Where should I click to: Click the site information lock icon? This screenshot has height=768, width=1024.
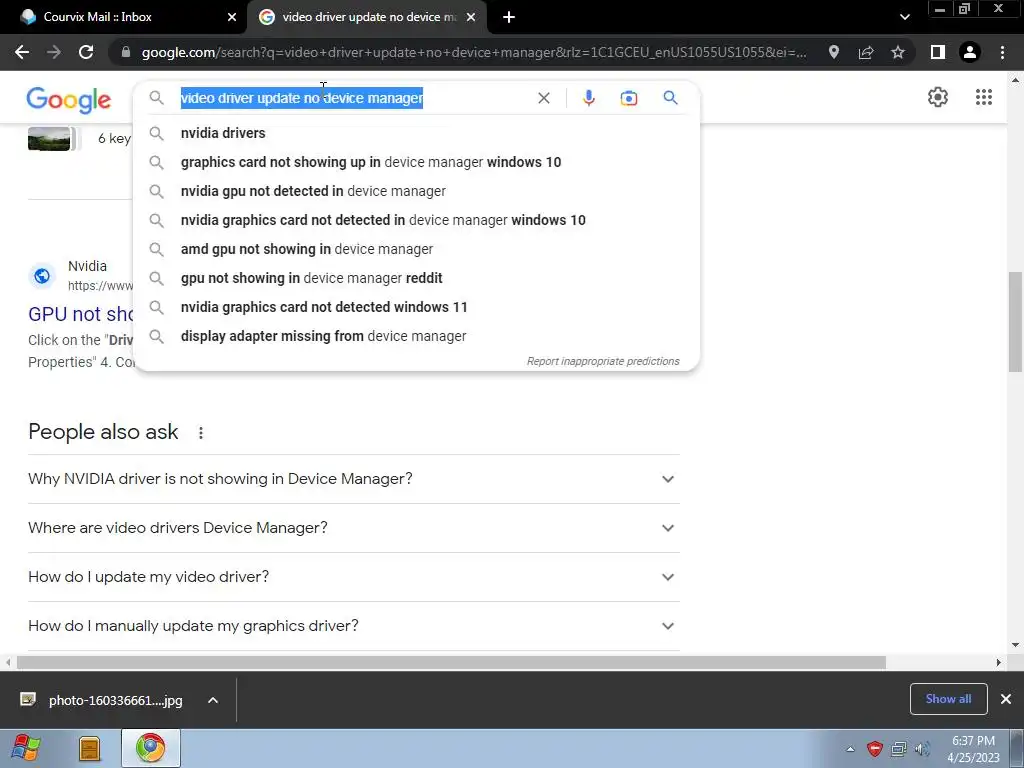pos(125,52)
